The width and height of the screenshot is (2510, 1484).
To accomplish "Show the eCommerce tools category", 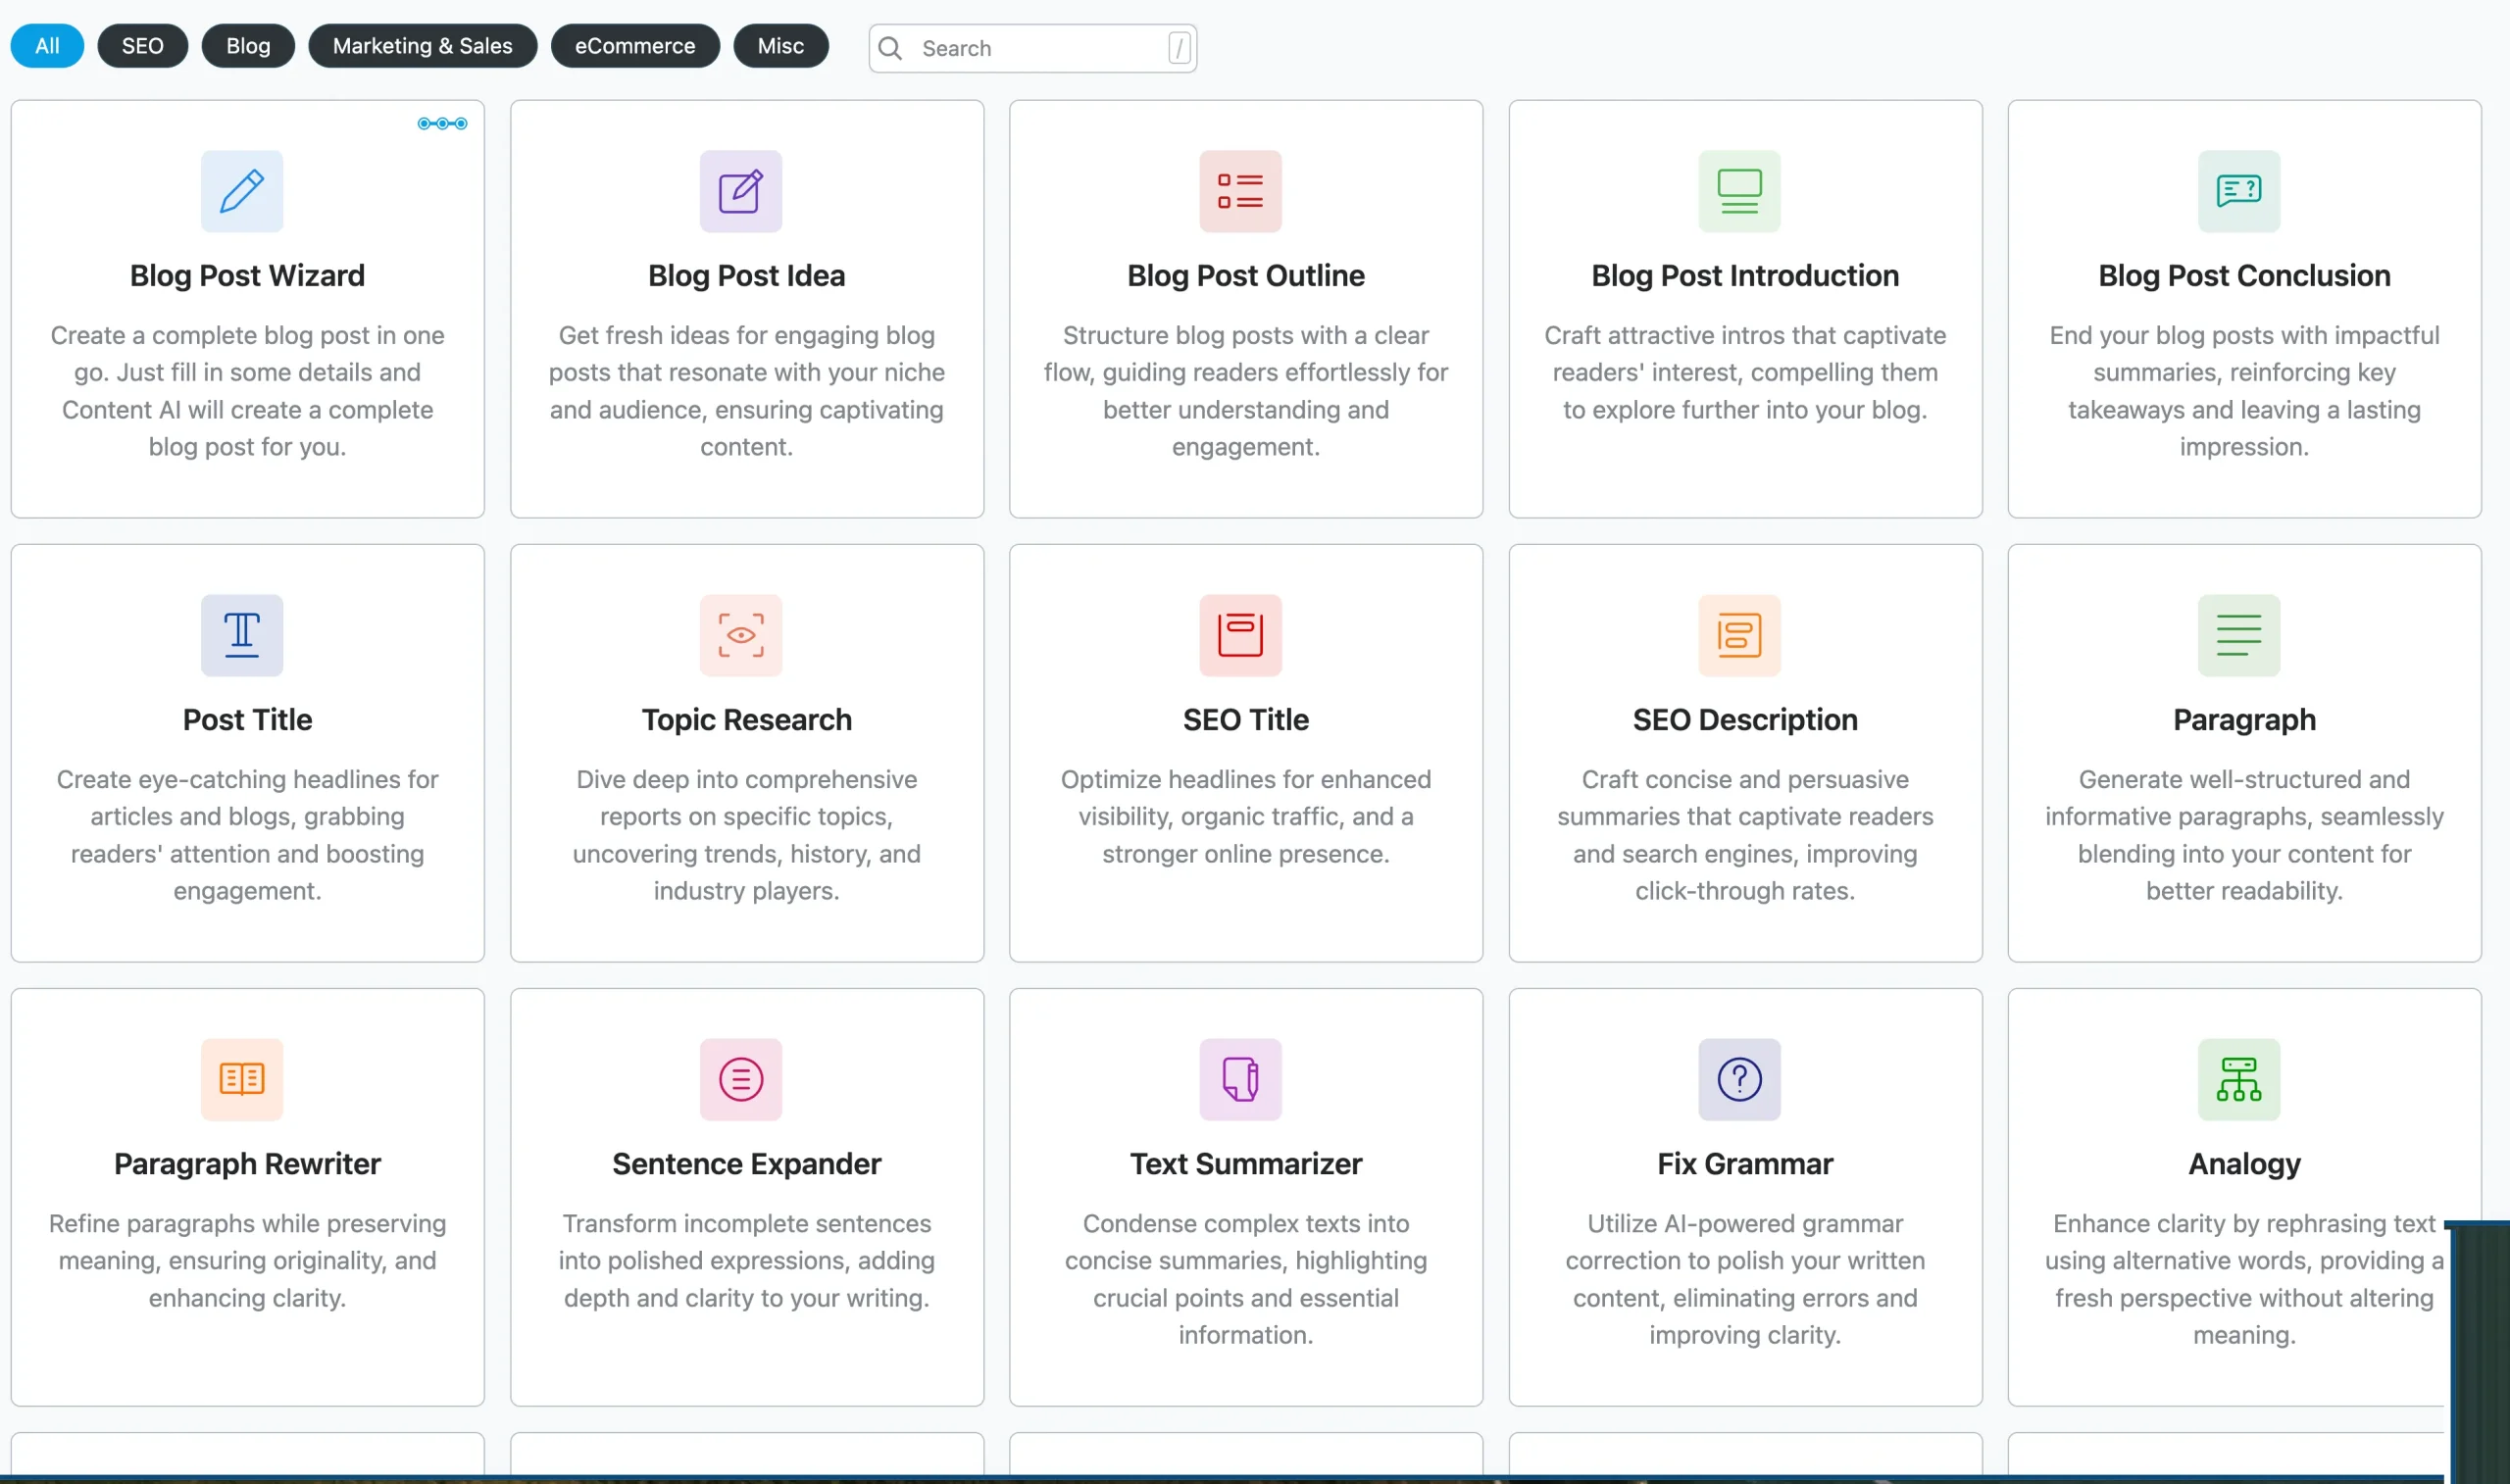I will [634, 46].
